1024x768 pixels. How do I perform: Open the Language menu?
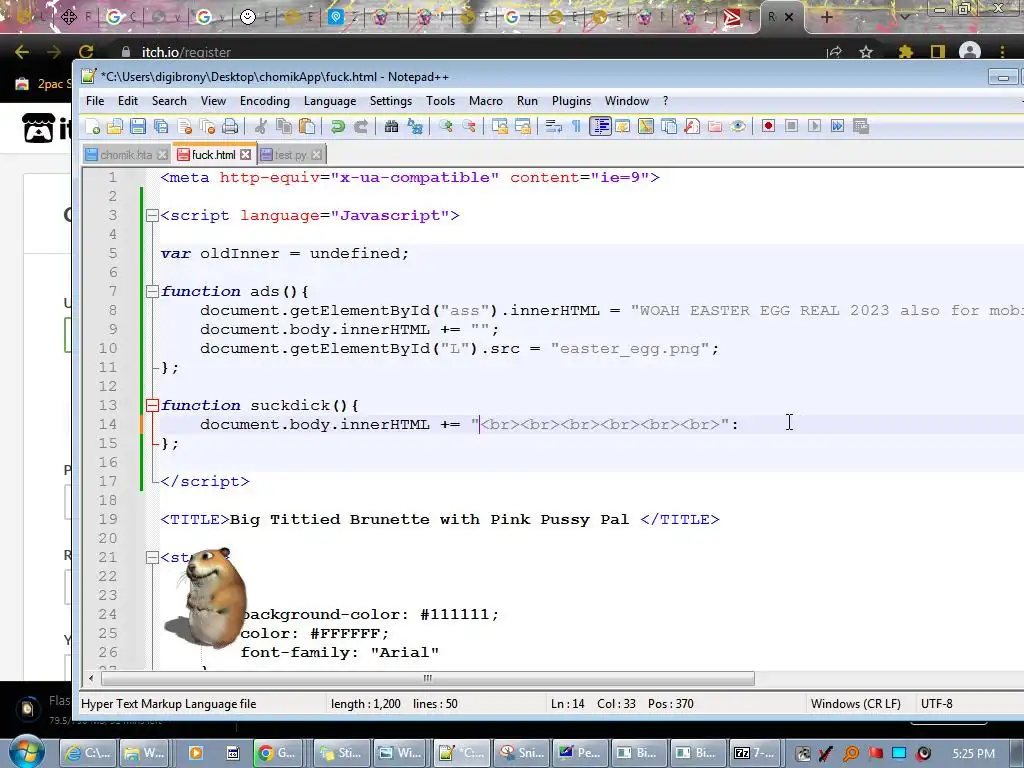(330, 101)
